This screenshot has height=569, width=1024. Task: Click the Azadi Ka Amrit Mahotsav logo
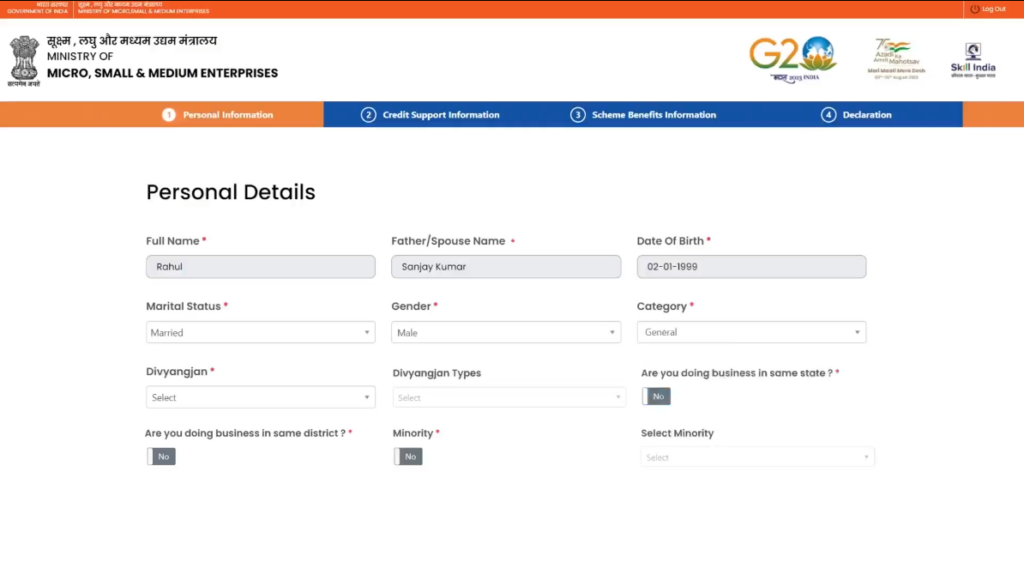[x=897, y=58]
